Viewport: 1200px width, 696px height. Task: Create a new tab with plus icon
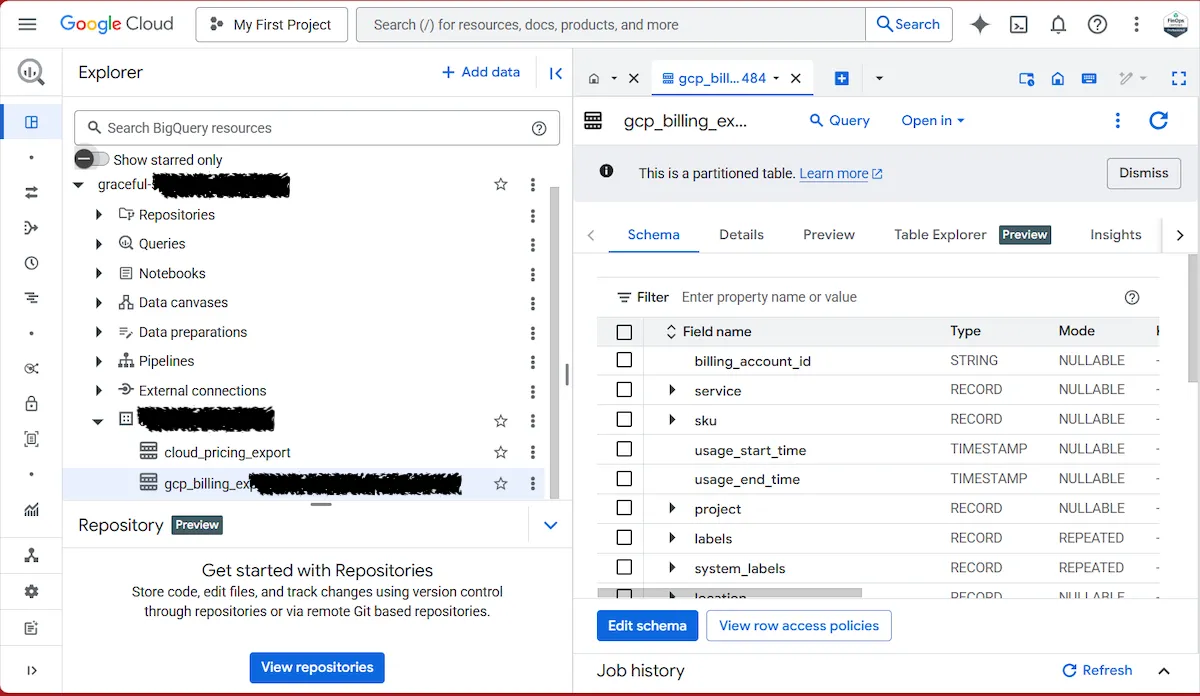pos(841,78)
